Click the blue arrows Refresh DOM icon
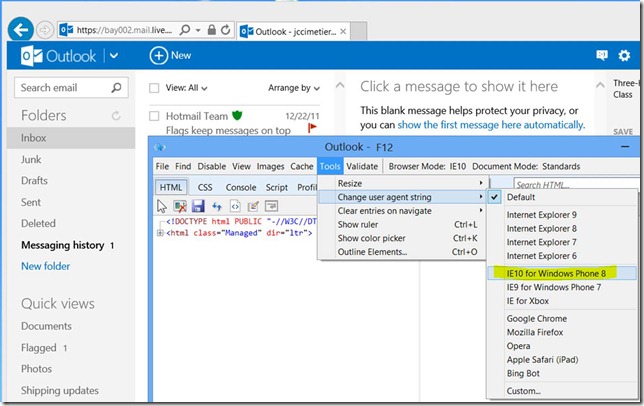This screenshot has height=406, width=644. 216,206
